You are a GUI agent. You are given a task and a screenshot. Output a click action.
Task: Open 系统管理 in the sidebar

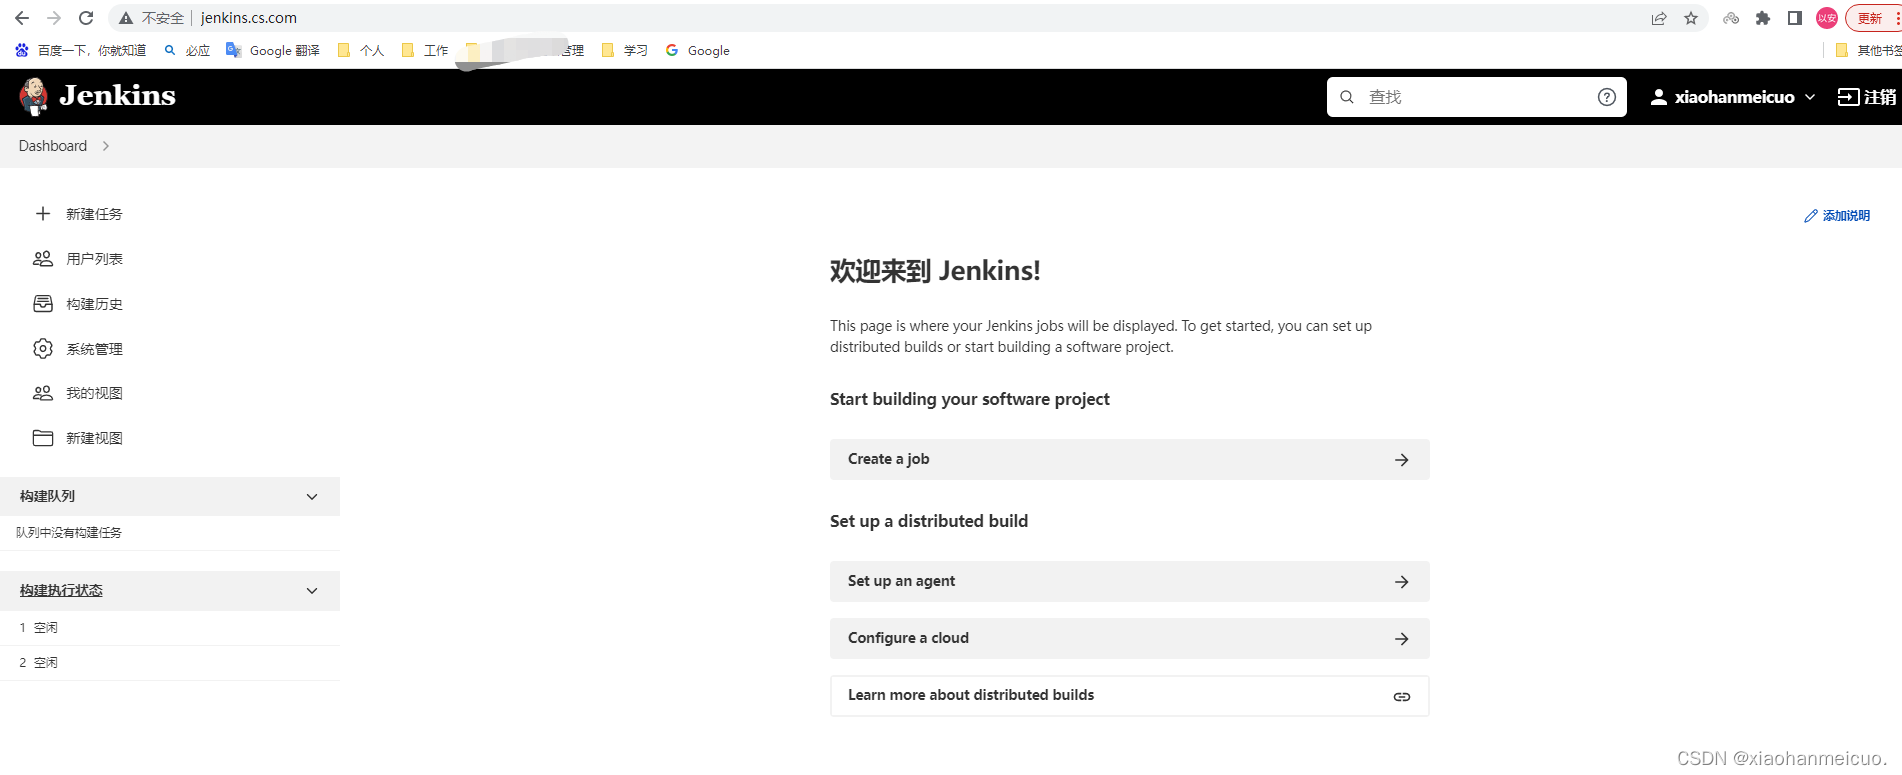click(94, 349)
